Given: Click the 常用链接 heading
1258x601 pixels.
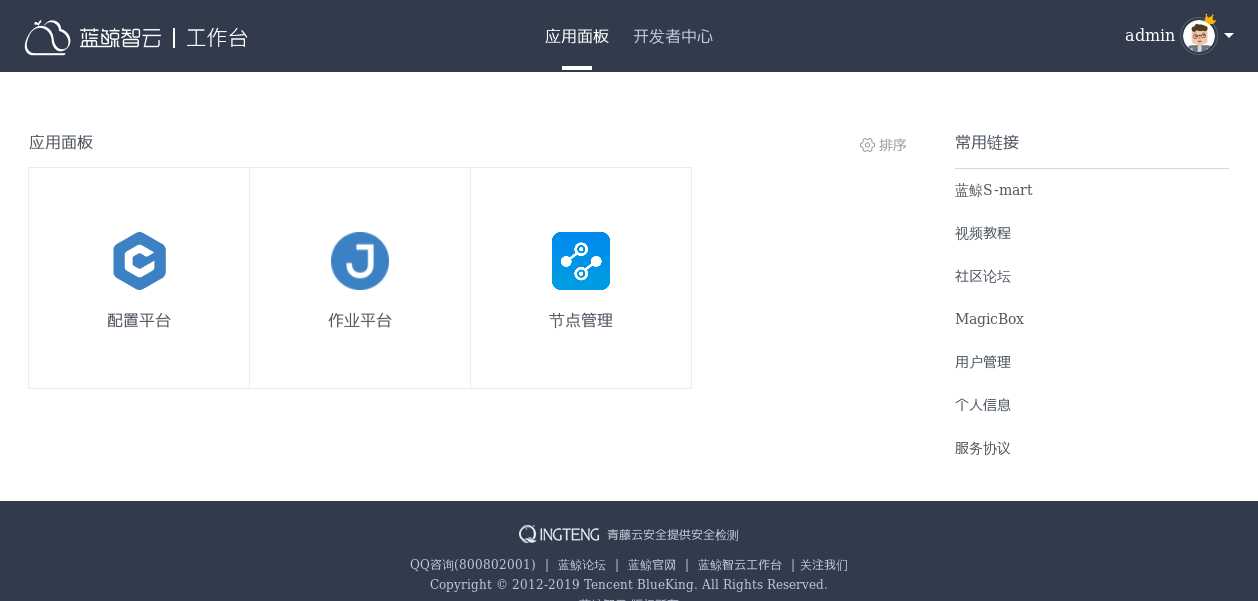Looking at the screenshot, I should pos(987,142).
